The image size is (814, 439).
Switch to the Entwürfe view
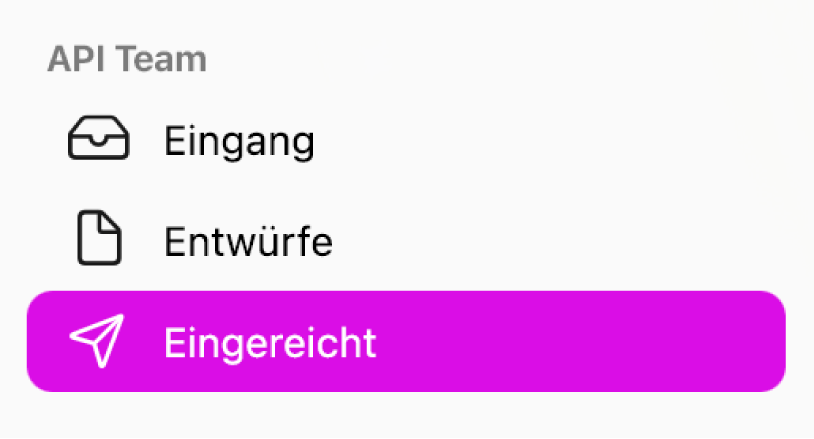tap(247, 242)
